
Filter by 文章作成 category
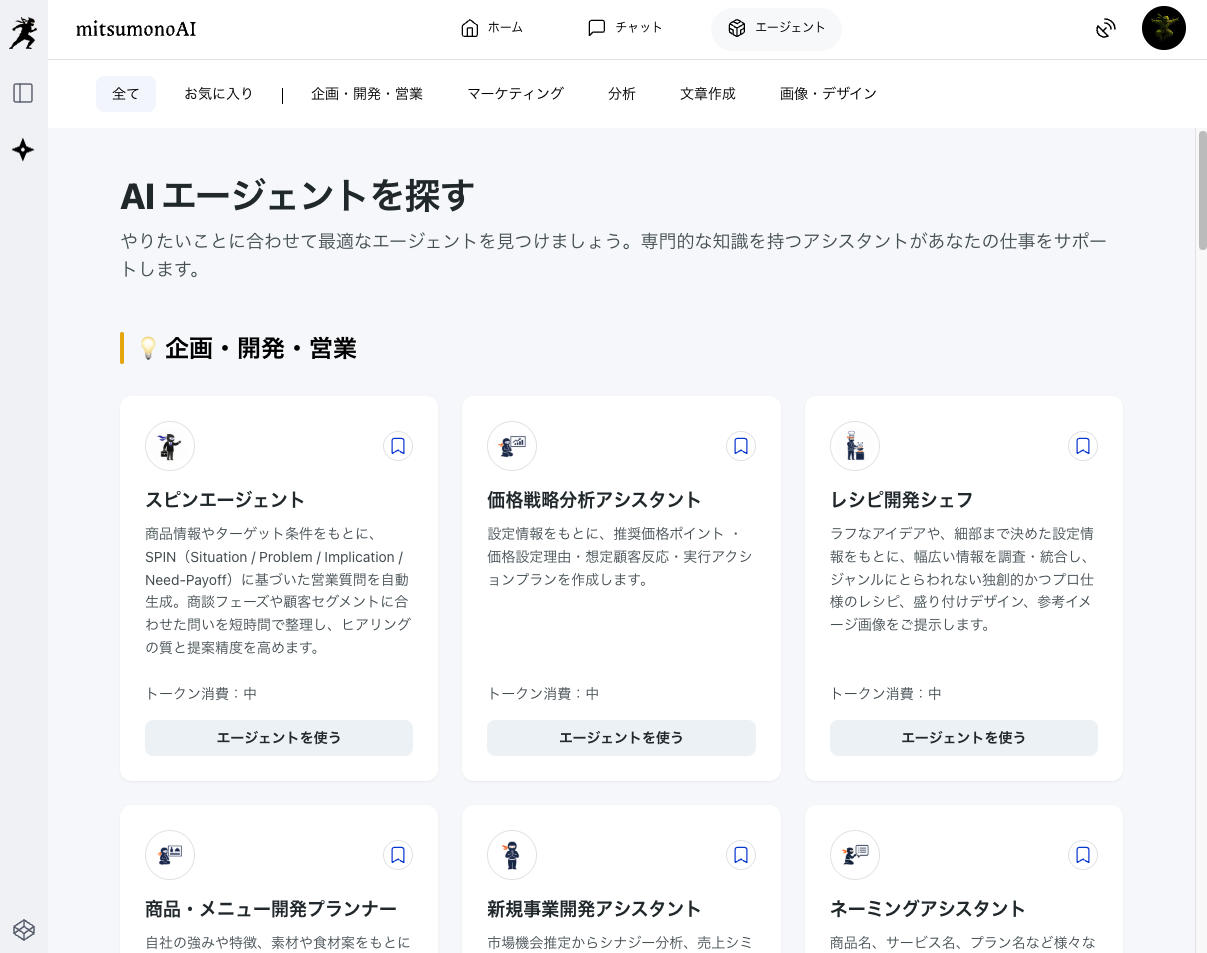pos(708,94)
